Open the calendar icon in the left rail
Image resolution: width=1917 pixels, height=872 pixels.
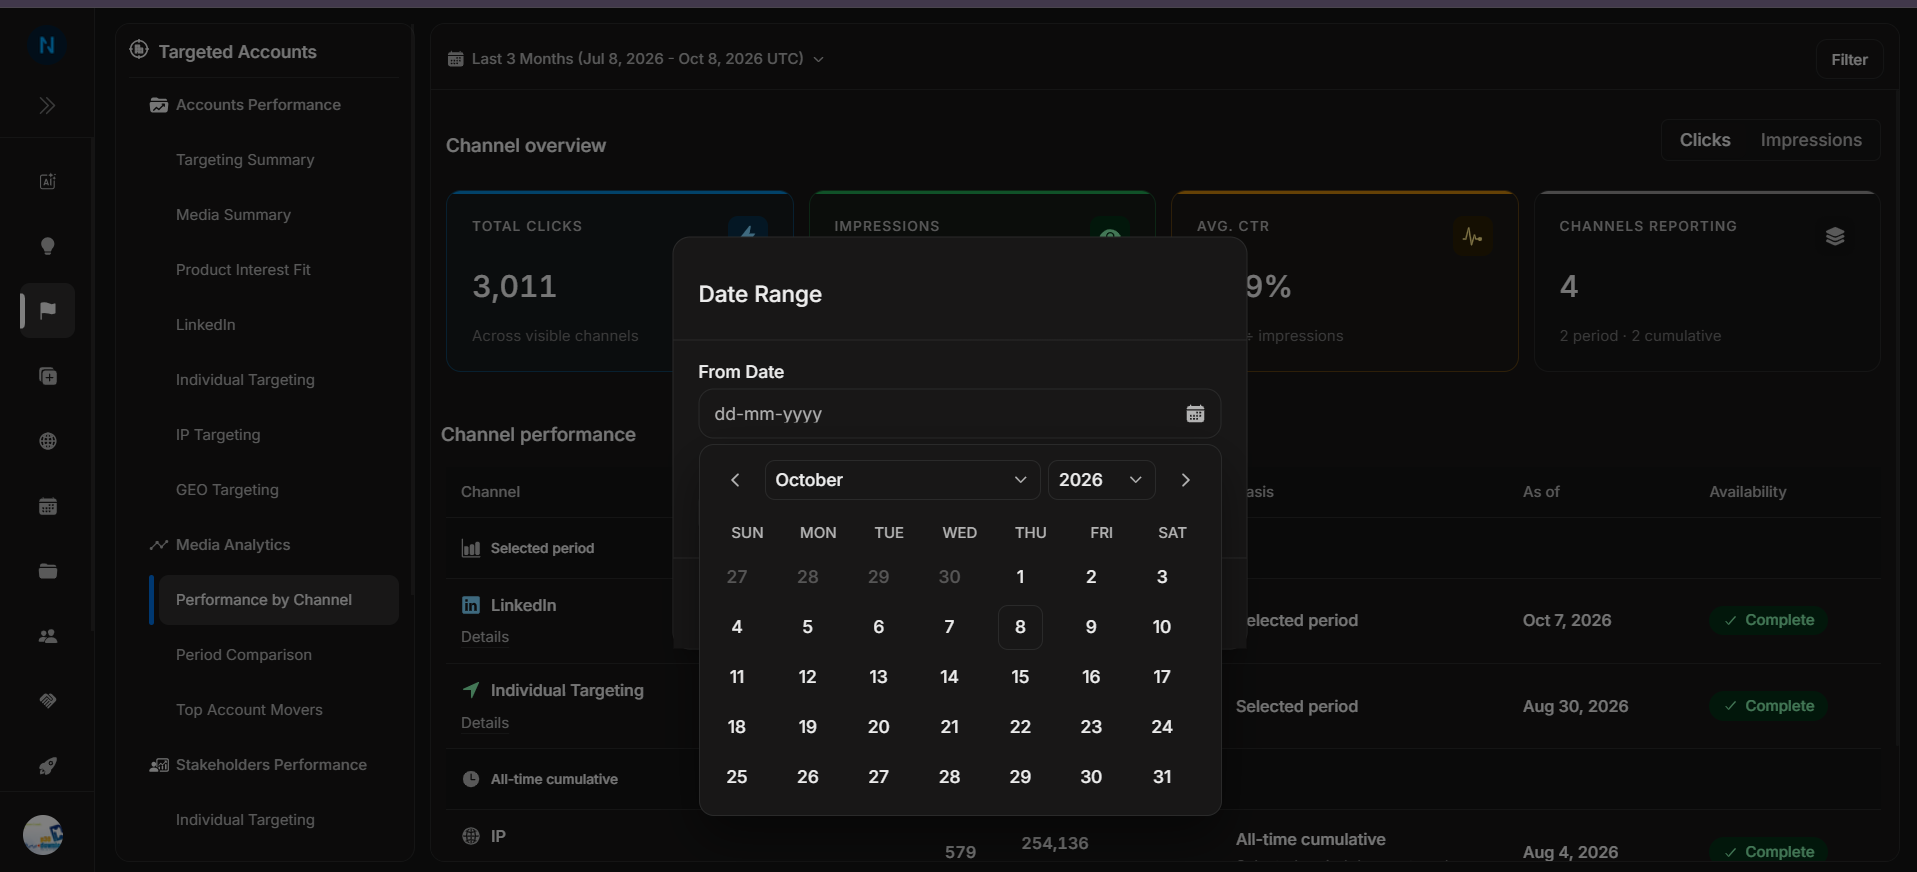click(47, 506)
